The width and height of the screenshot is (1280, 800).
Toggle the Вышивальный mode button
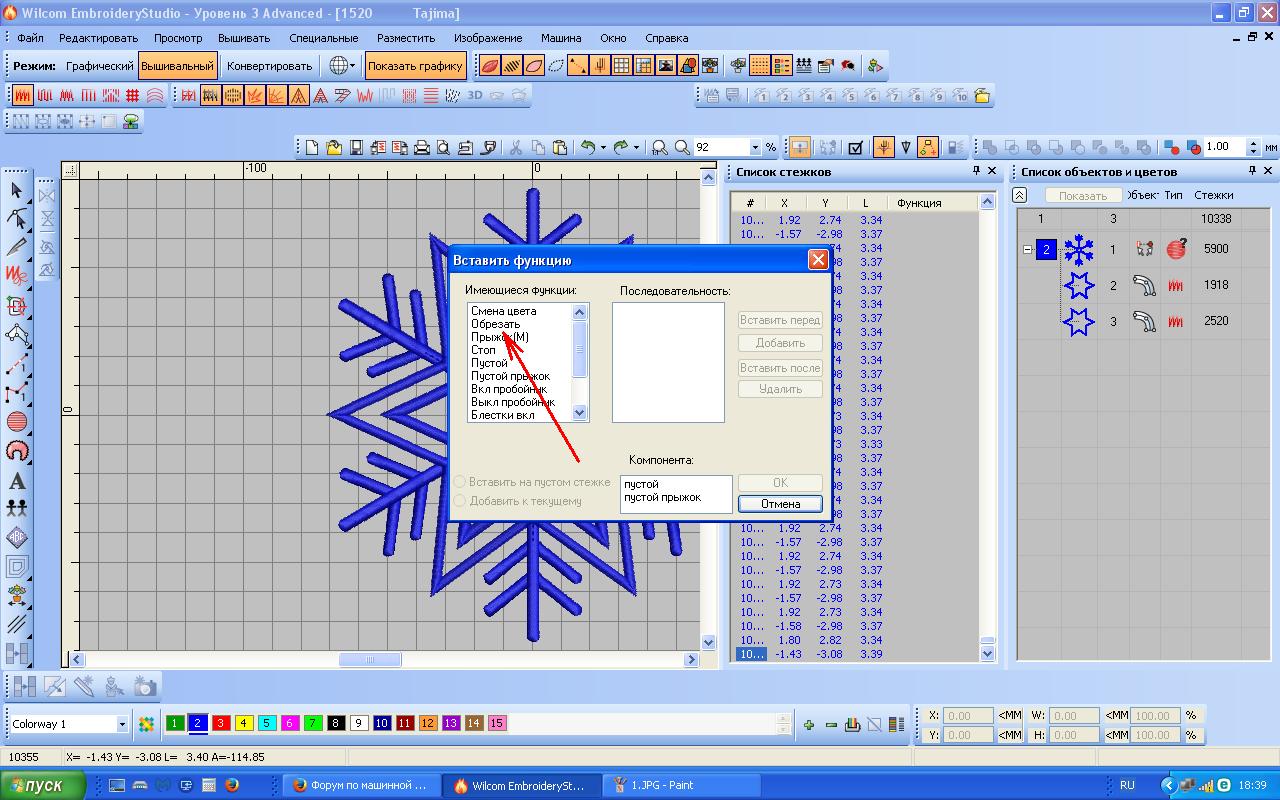pyautogui.click(x=177, y=66)
